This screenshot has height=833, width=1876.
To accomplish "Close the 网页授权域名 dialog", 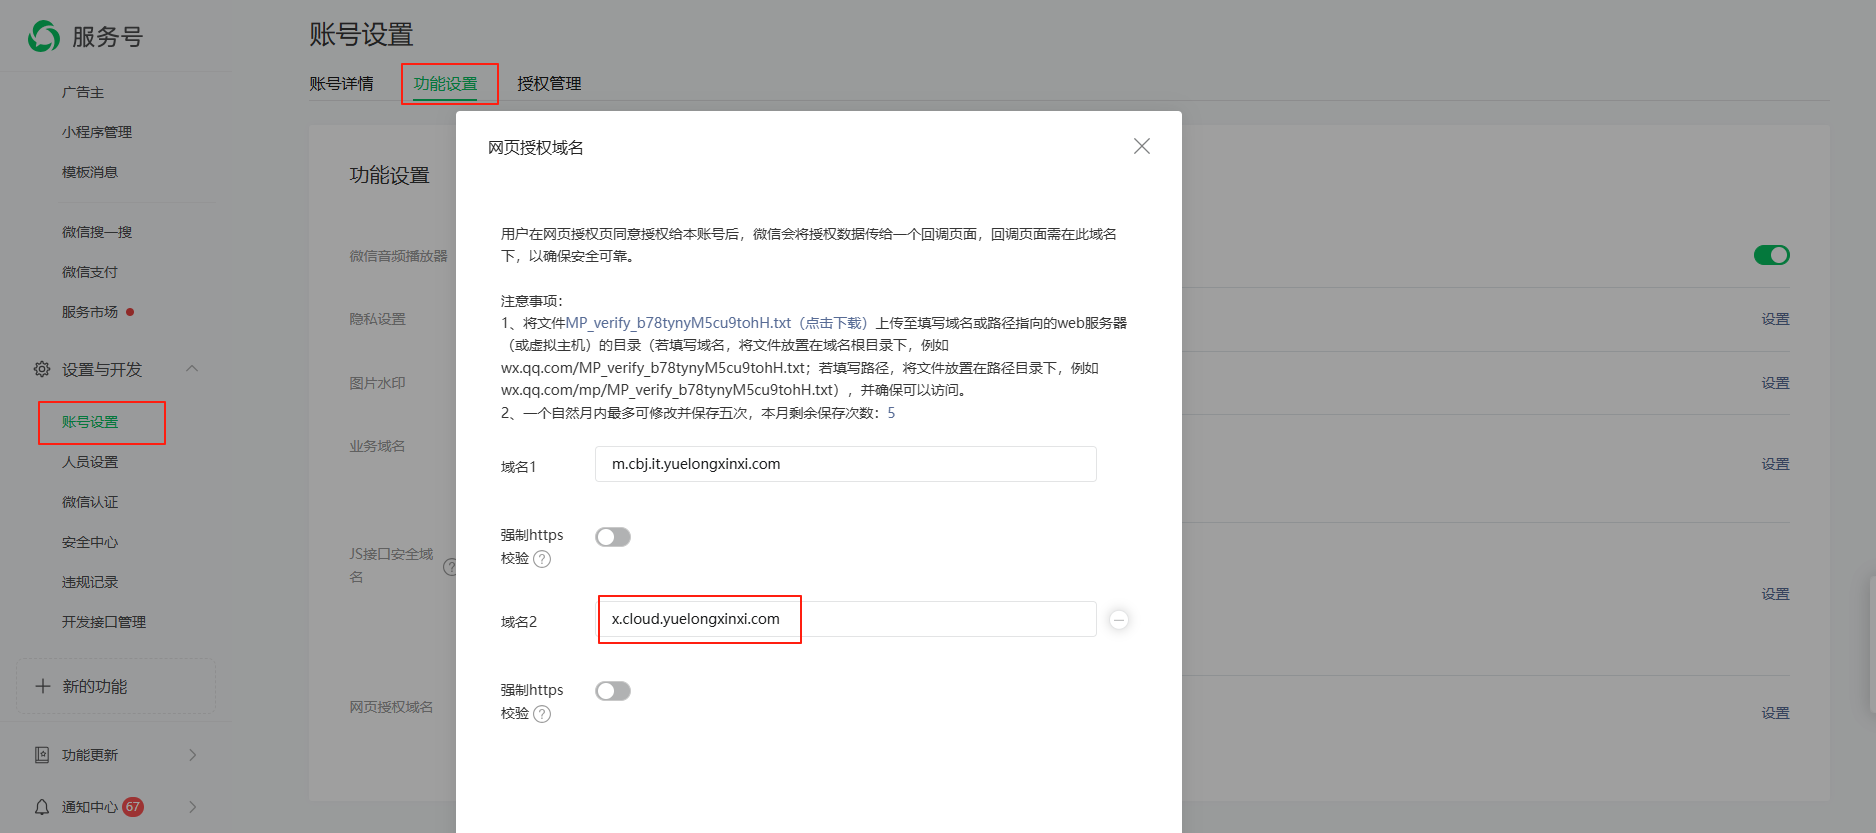I will [1142, 146].
